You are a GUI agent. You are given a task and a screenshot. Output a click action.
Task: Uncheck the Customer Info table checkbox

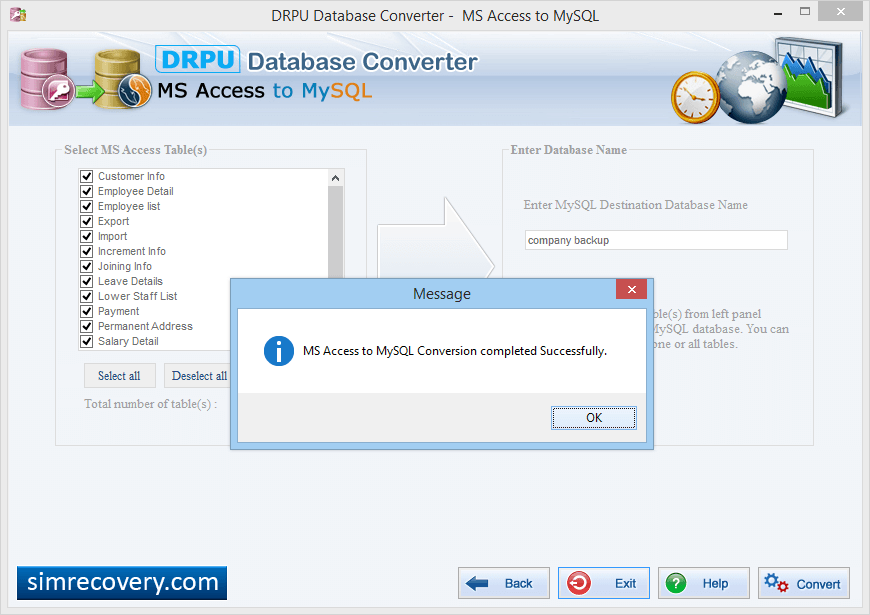pyautogui.click(x=87, y=177)
